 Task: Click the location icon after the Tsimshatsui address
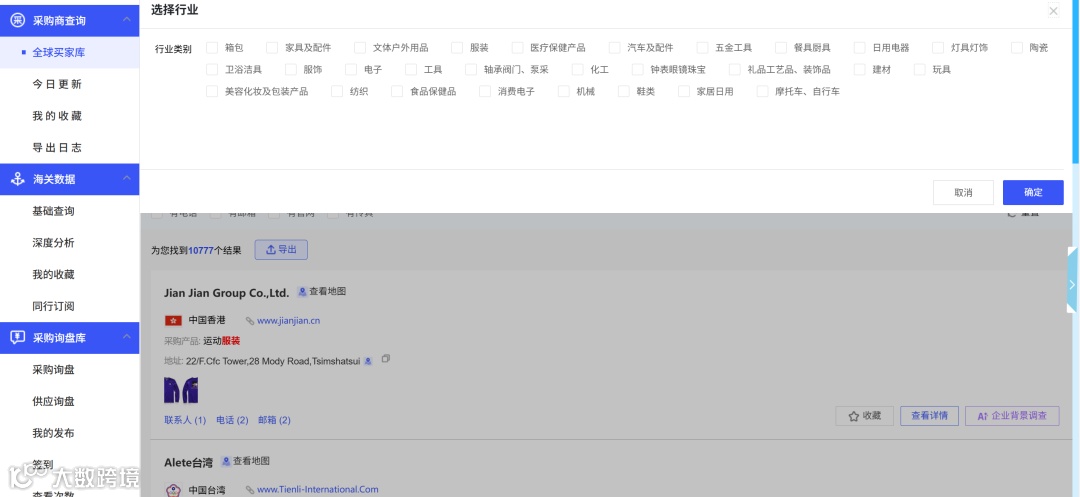click(x=368, y=361)
